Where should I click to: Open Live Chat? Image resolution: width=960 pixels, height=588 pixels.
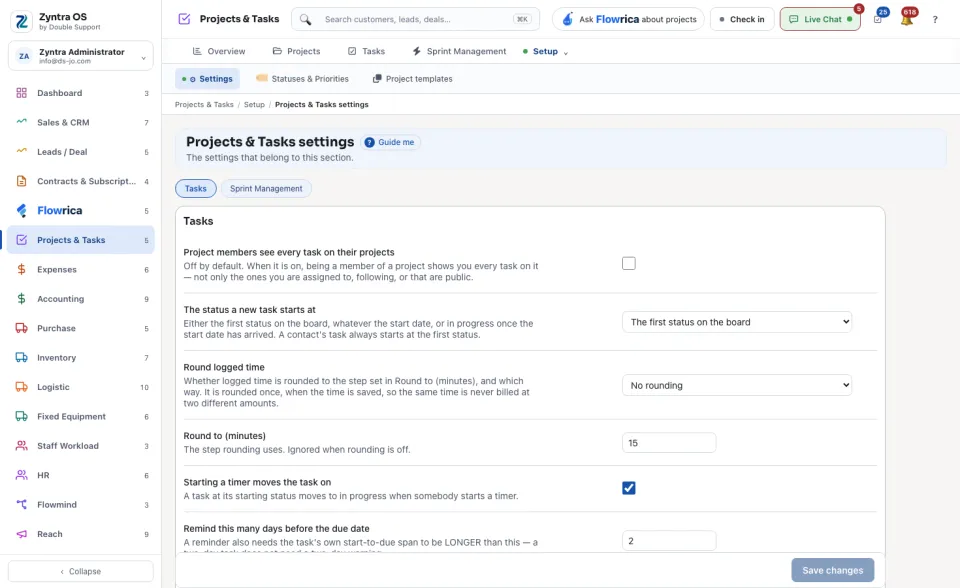820,19
